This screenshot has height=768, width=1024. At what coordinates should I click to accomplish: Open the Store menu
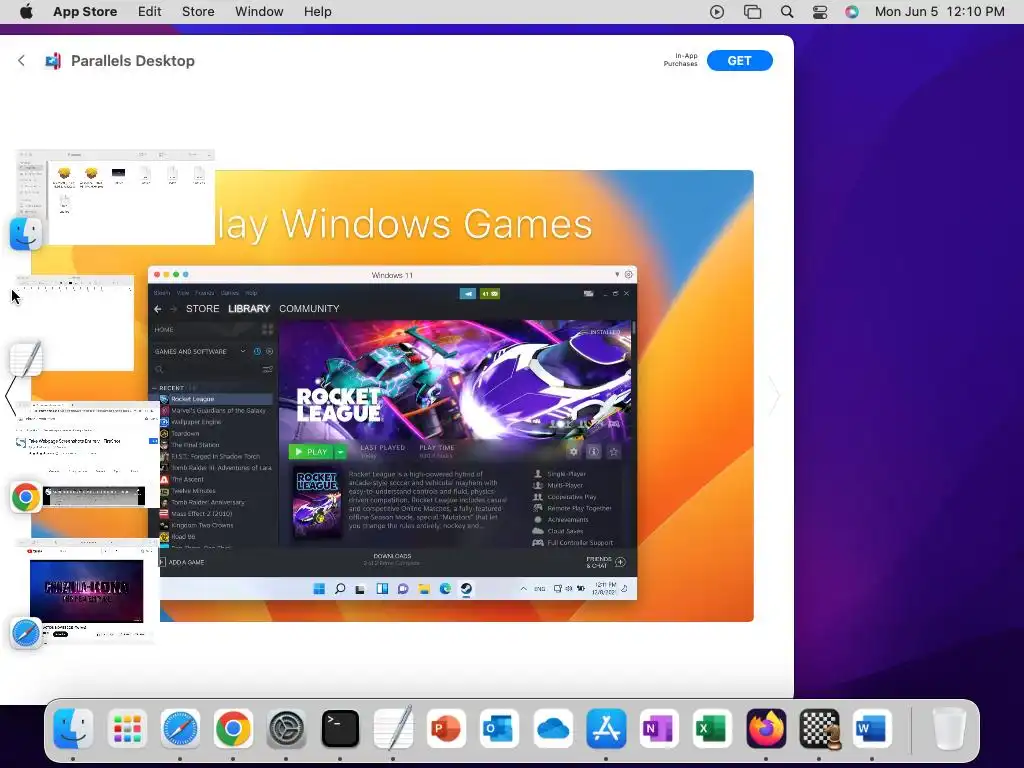[198, 12]
